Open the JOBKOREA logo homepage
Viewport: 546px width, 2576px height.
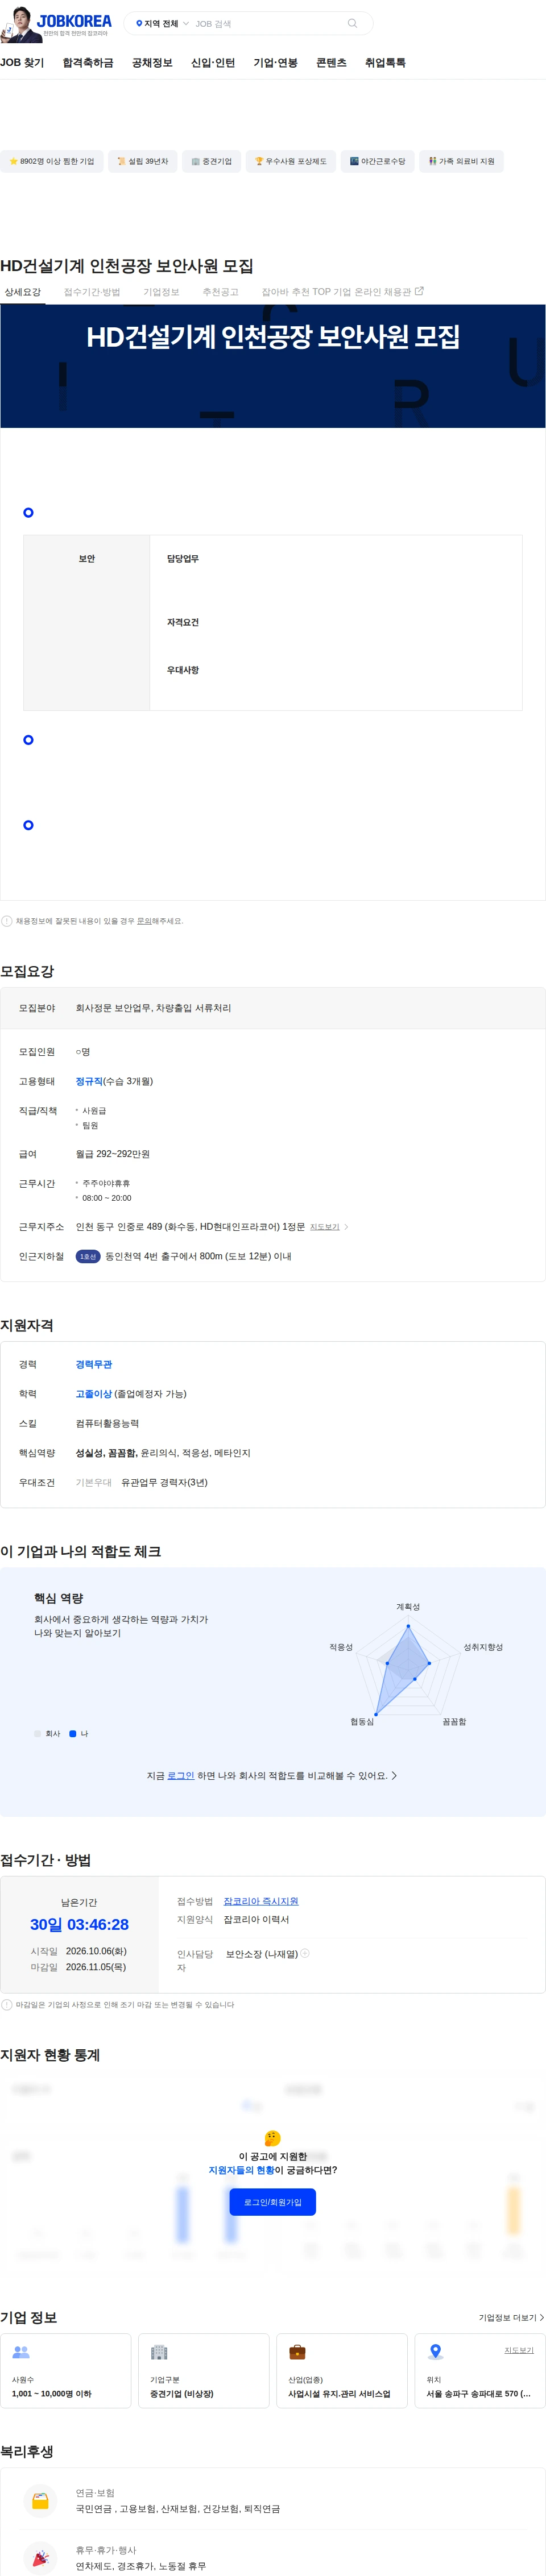pos(74,21)
